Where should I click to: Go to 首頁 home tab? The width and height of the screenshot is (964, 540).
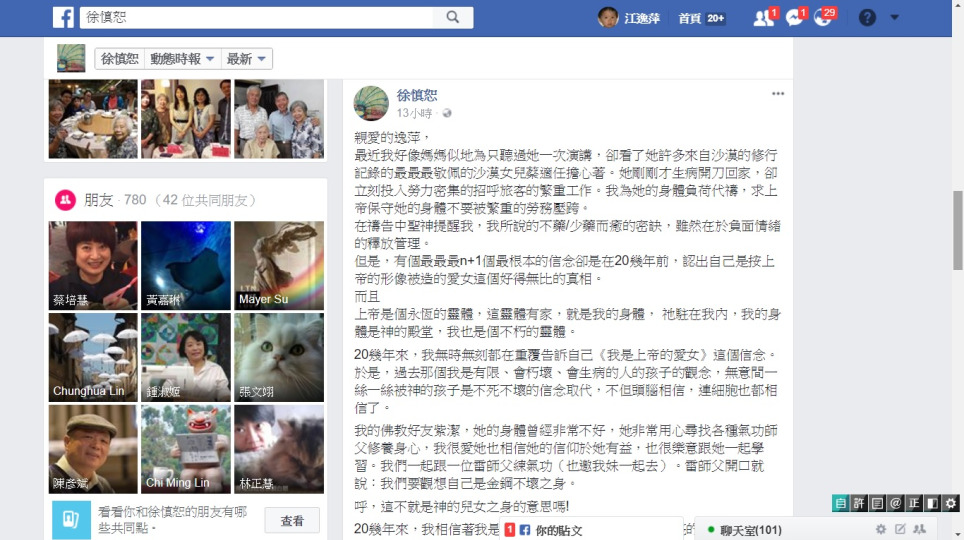(x=690, y=18)
